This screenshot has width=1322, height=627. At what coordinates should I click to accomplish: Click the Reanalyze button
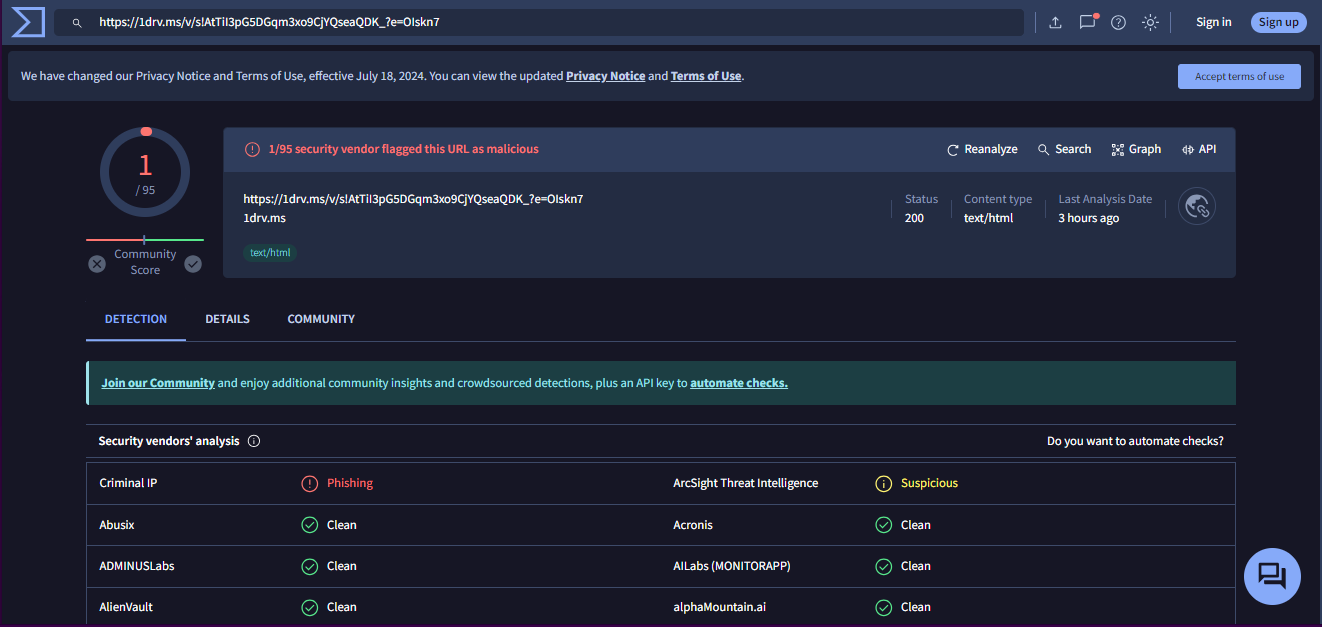click(982, 149)
